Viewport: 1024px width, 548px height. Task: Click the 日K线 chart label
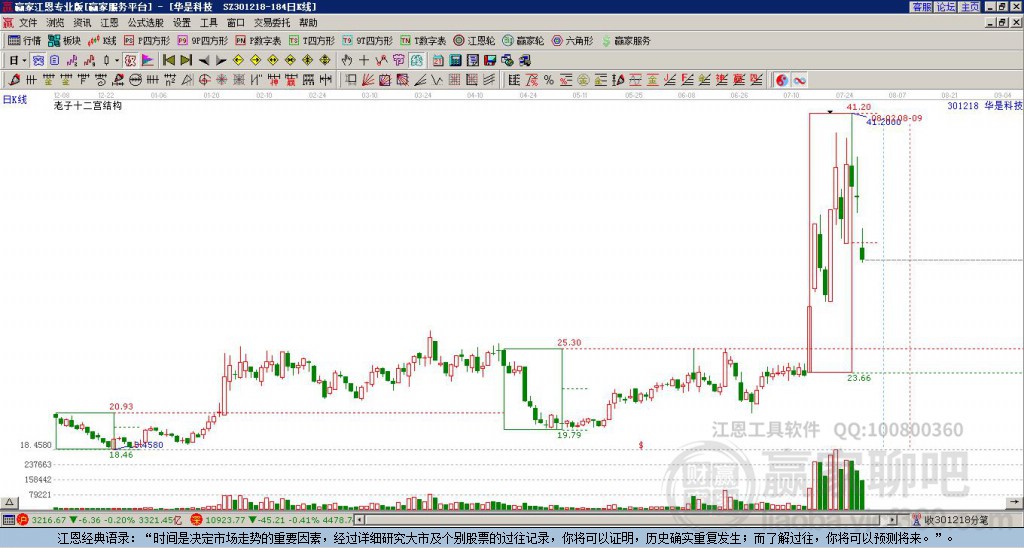click(x=15, y=100)
